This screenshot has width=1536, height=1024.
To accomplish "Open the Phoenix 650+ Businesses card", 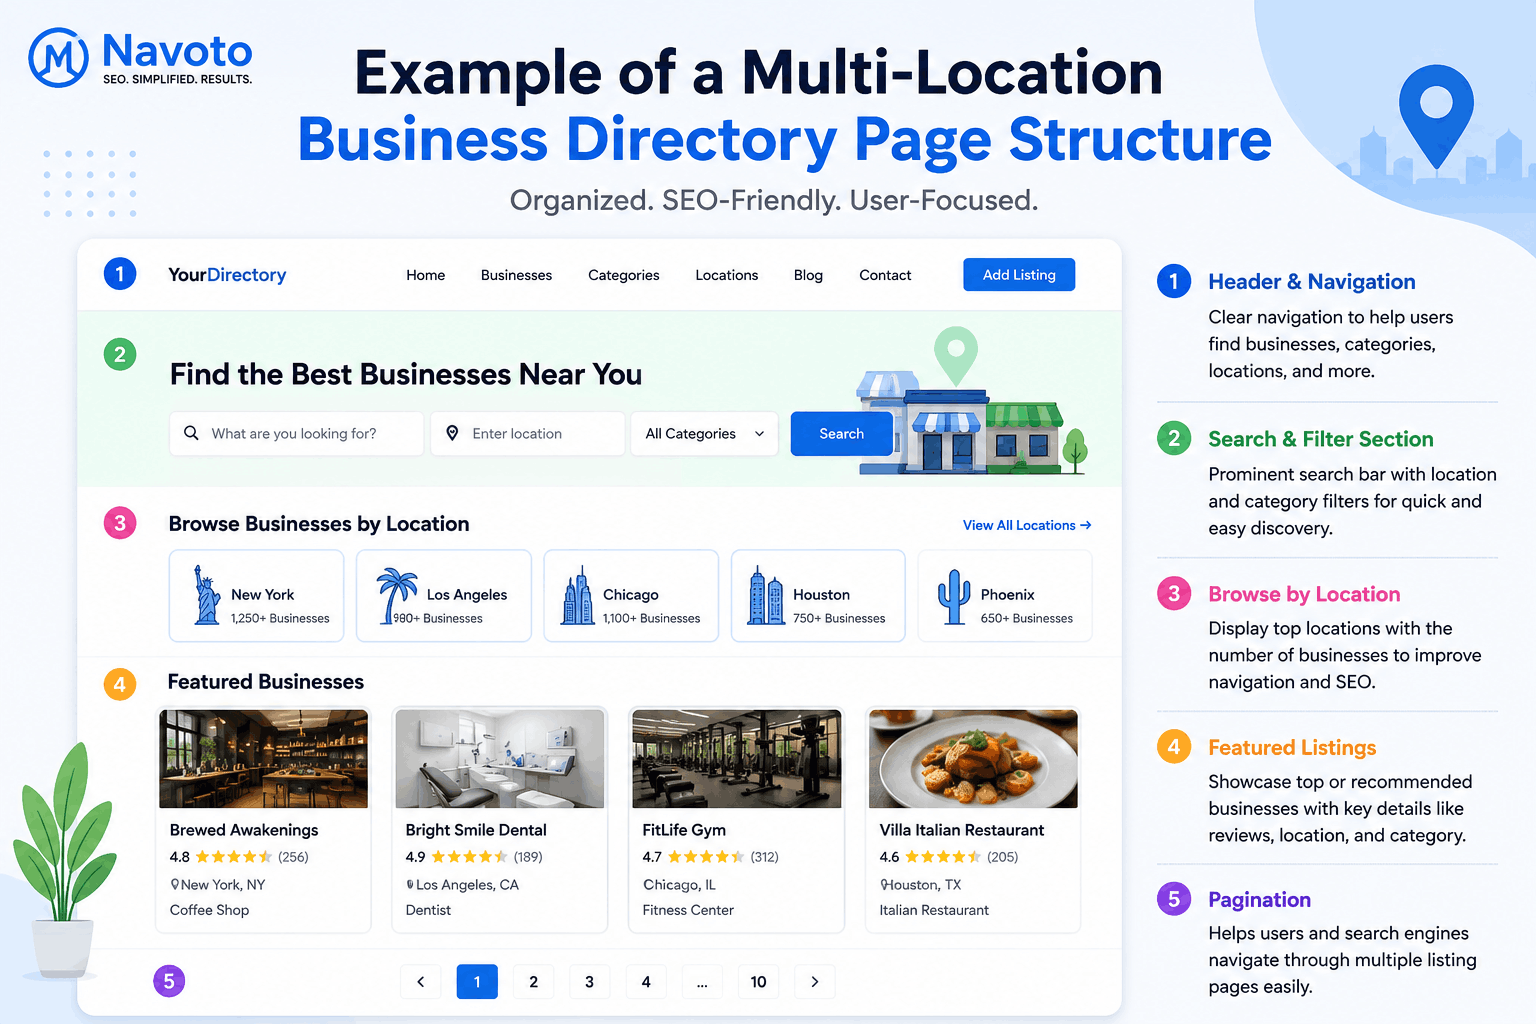I will [x=1005, y=596].
